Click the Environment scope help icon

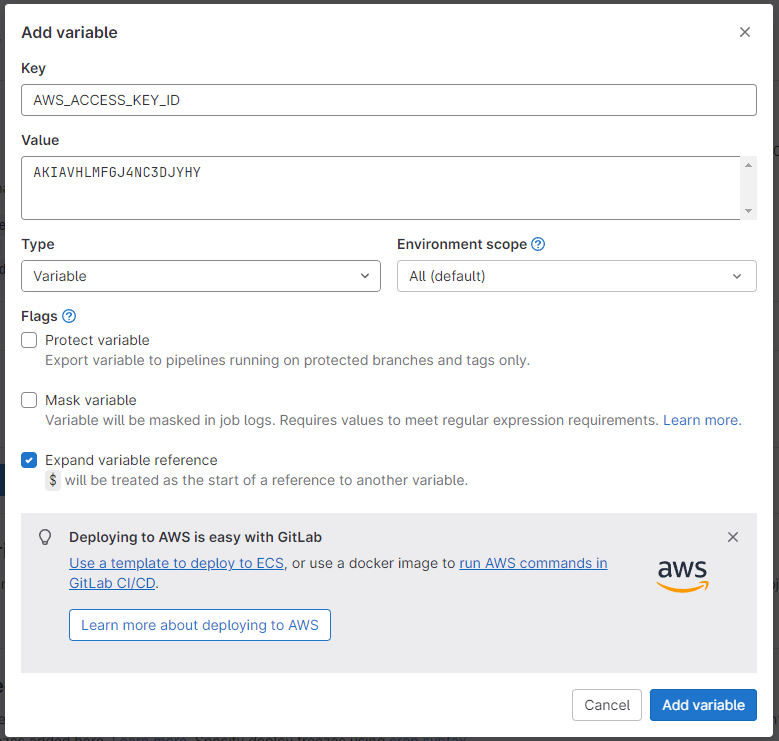[538, 244]
